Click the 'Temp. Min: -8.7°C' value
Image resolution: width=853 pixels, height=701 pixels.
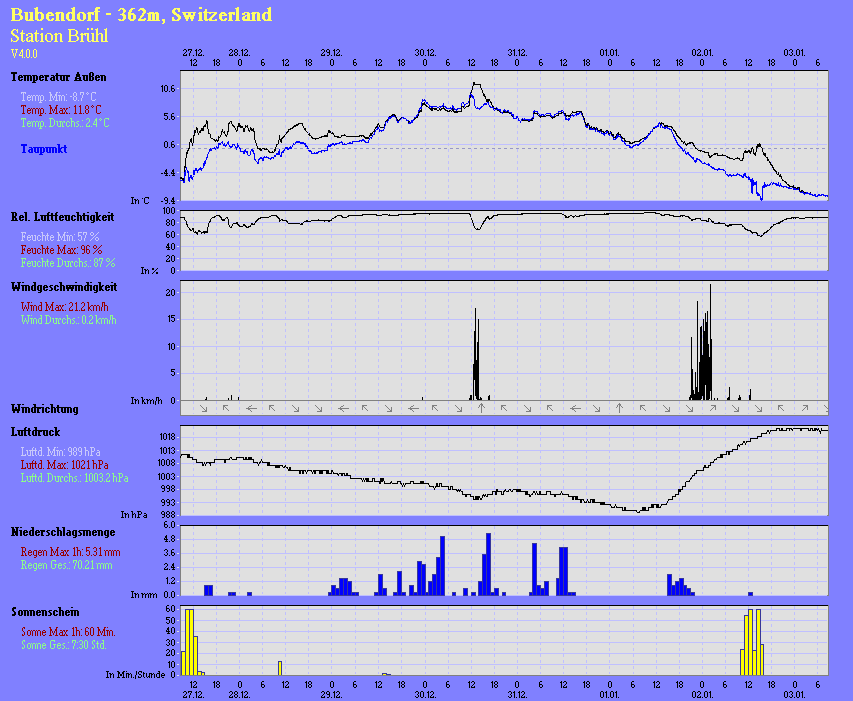[x=58, y=97]
